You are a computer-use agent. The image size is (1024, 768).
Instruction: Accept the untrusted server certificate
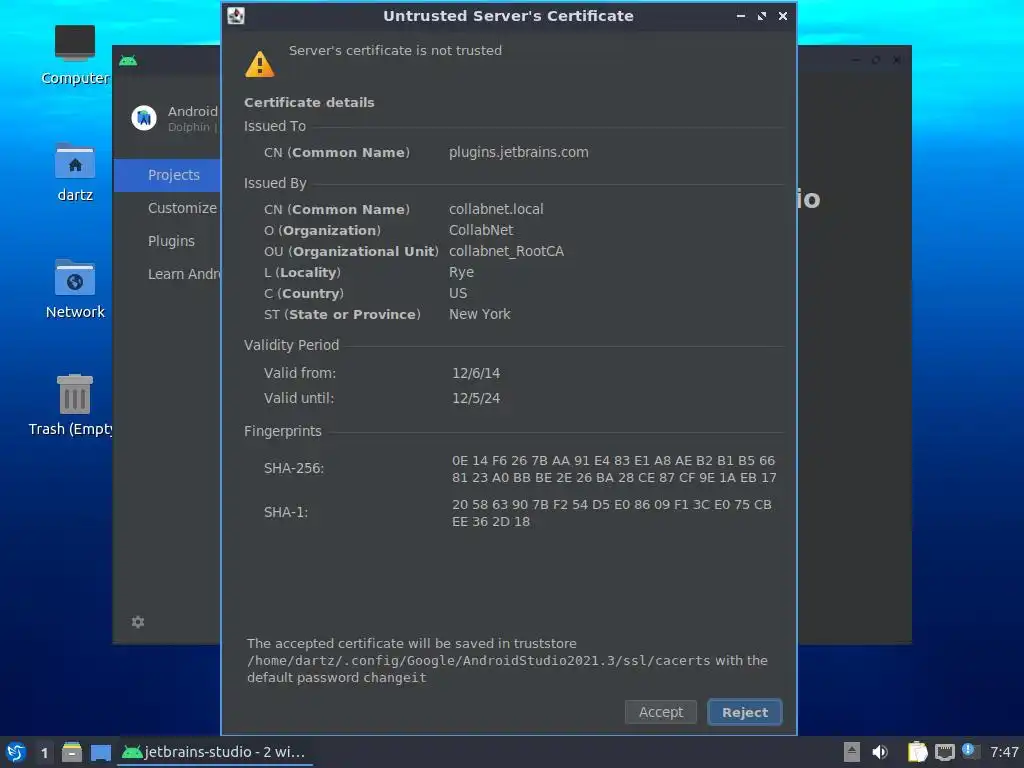coord(660,712)
